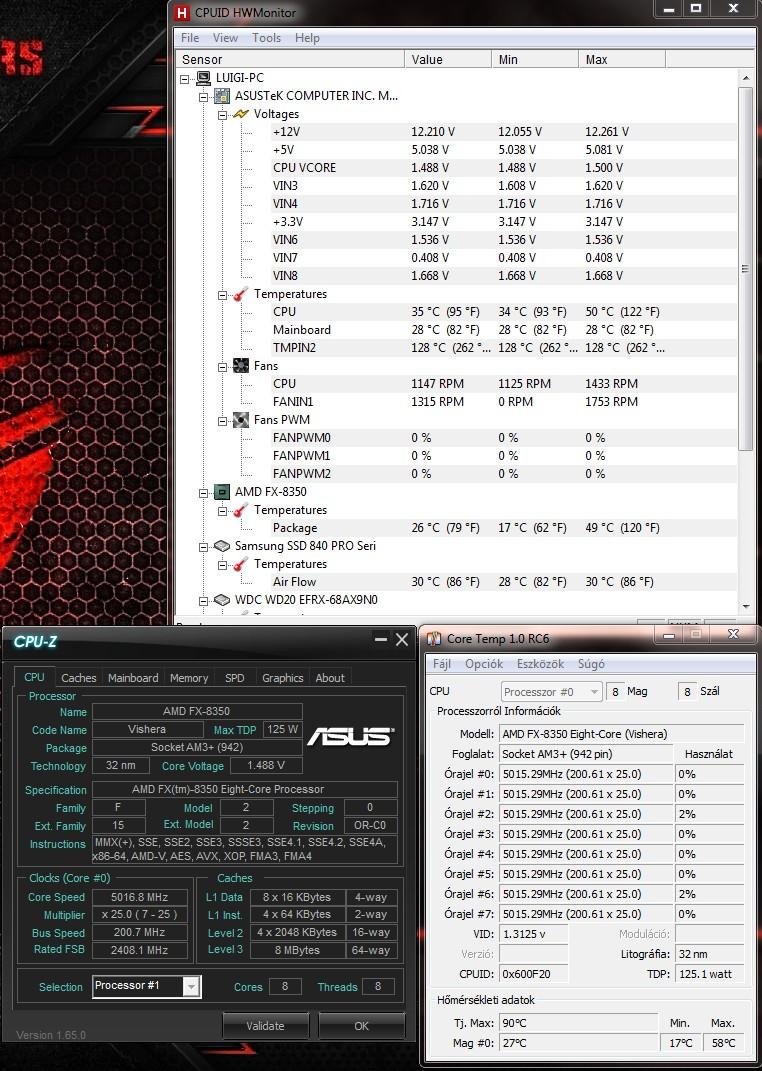Click the thermometer icon under Samsung SSD
Viewport: 762px width, 1071px height.
click(240, 564)
